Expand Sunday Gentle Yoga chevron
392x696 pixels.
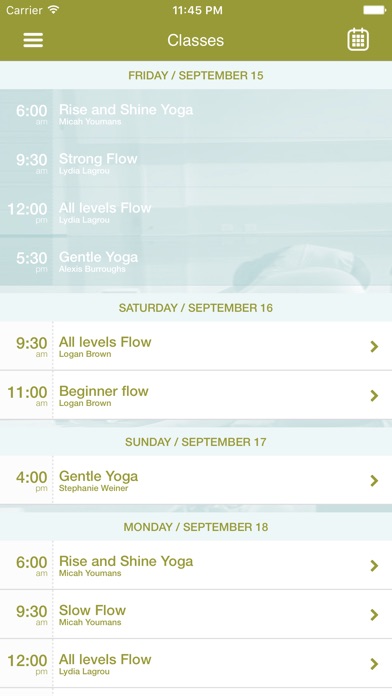click(374, 480)
